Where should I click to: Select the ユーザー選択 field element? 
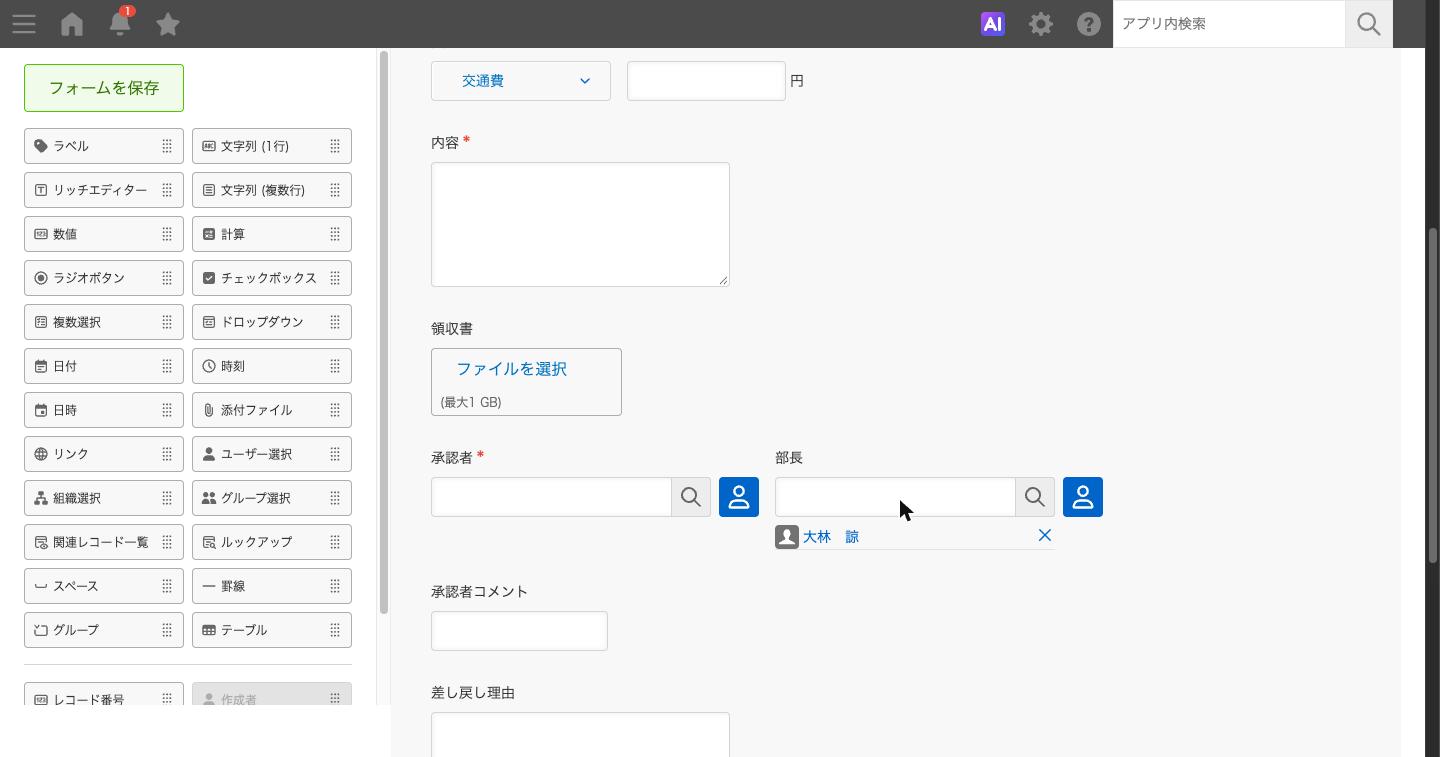click(x=272, y=454)
